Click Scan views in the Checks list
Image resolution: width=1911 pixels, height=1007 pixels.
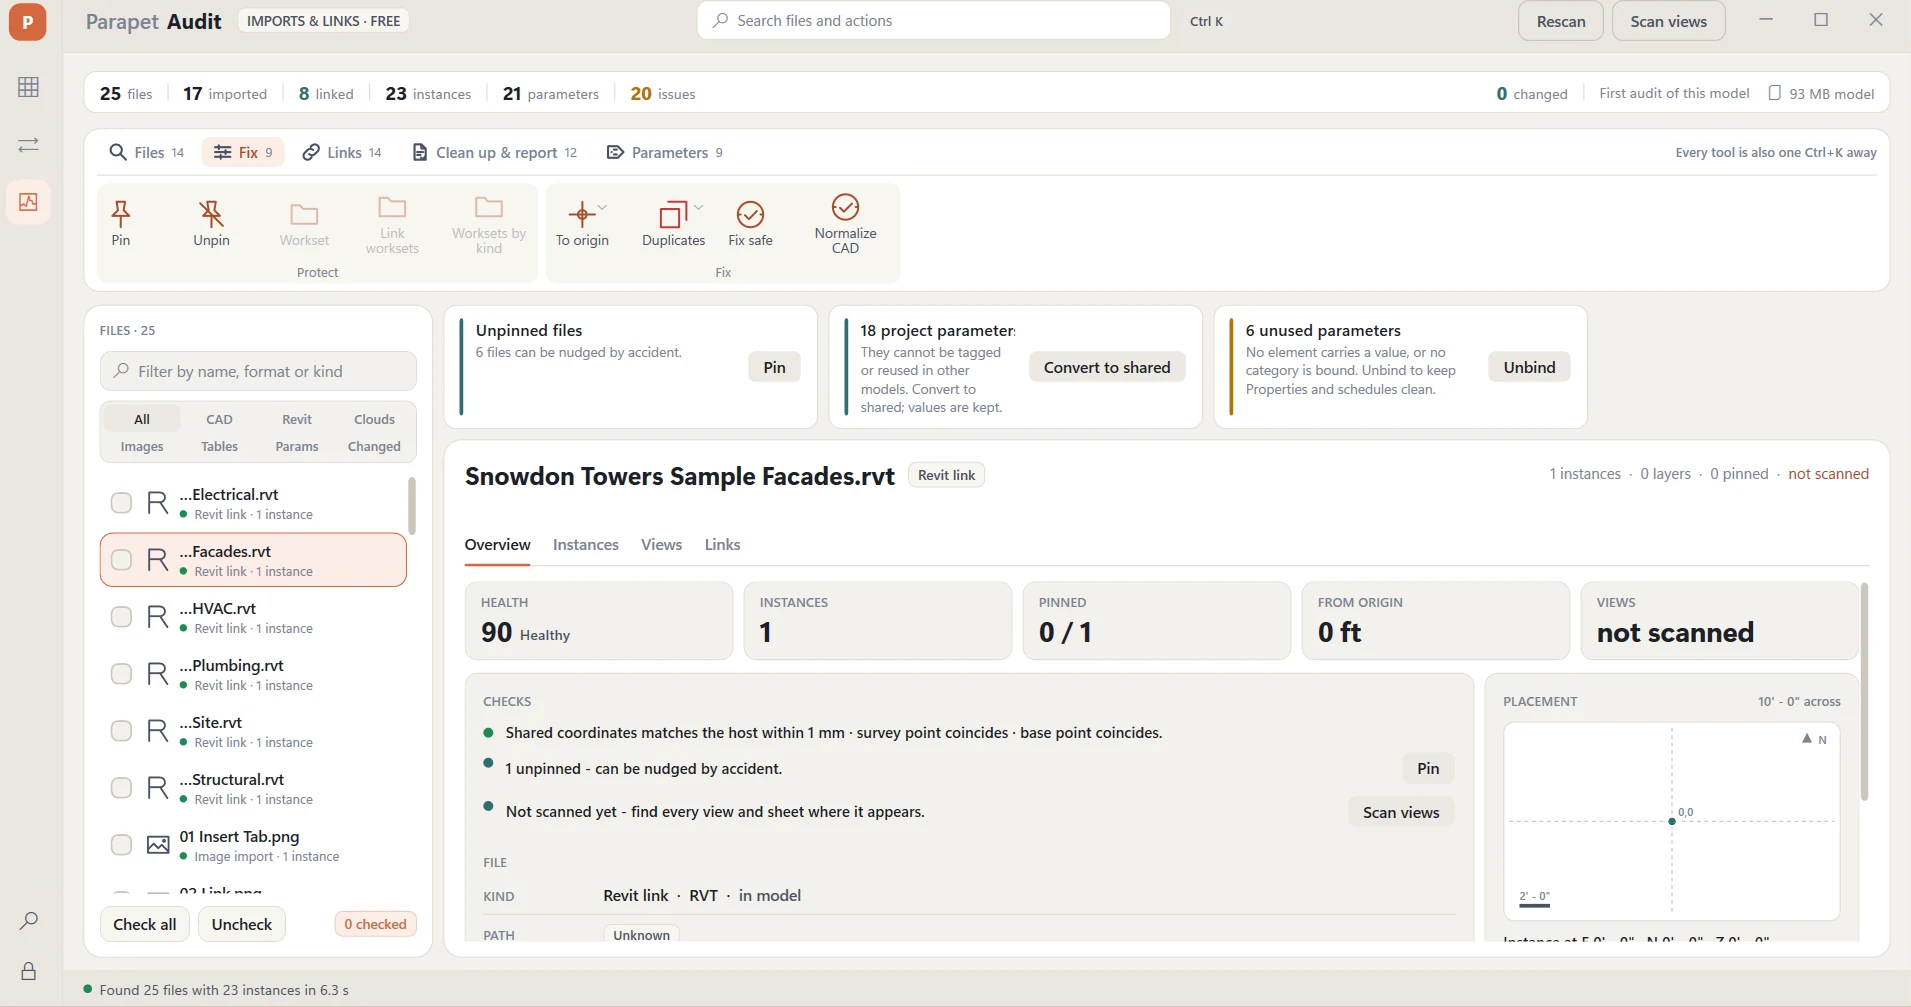1401,812
